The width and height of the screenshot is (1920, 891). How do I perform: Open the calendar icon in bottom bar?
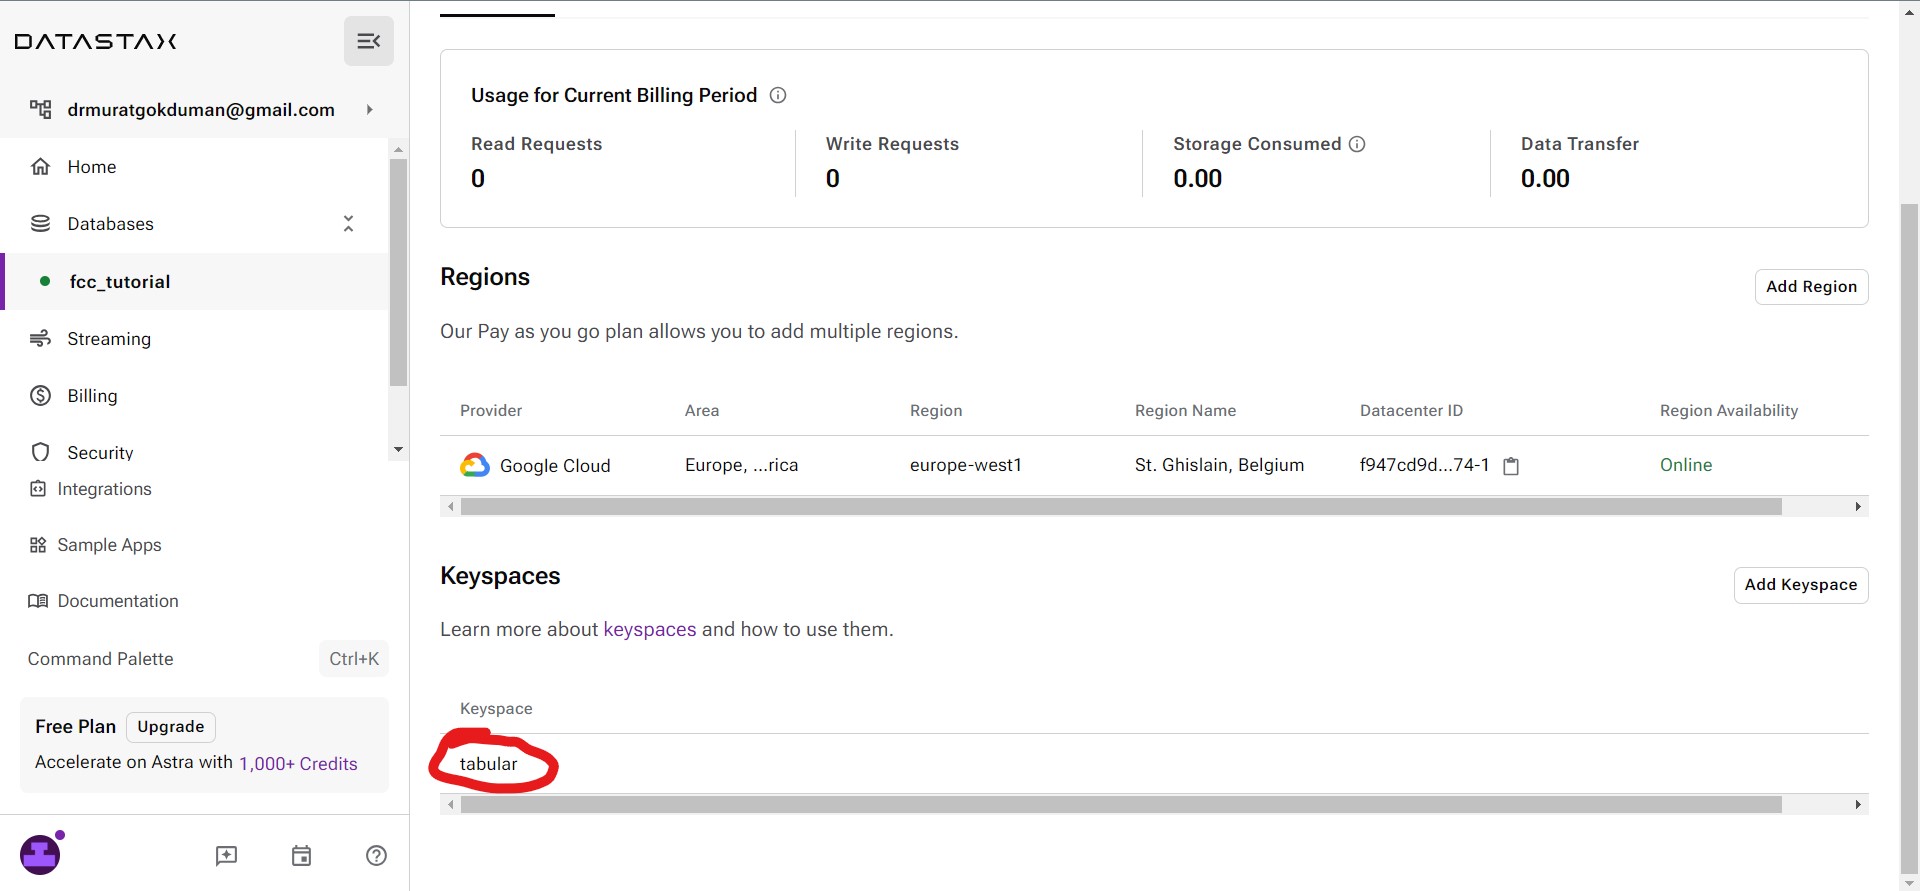(x=301, y=855)
